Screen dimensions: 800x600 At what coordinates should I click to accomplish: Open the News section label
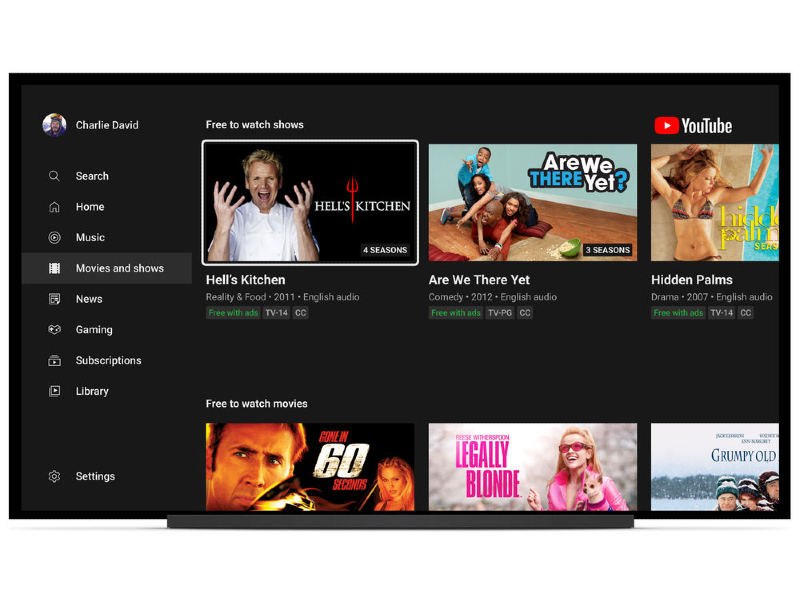coord(89,299)
